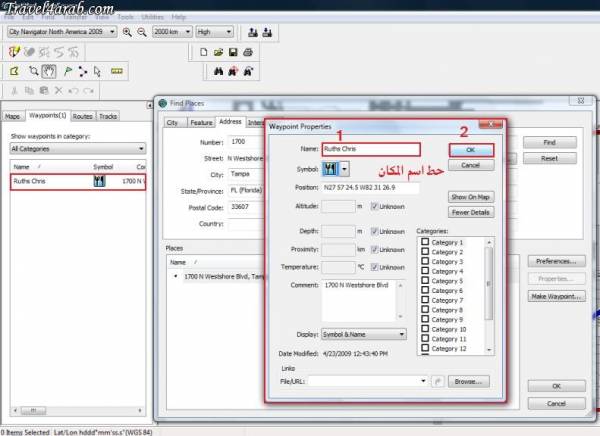This screenshot has width=600, height=436.
Task: Open the High detail level dropdown
Action: click(214, 32)
